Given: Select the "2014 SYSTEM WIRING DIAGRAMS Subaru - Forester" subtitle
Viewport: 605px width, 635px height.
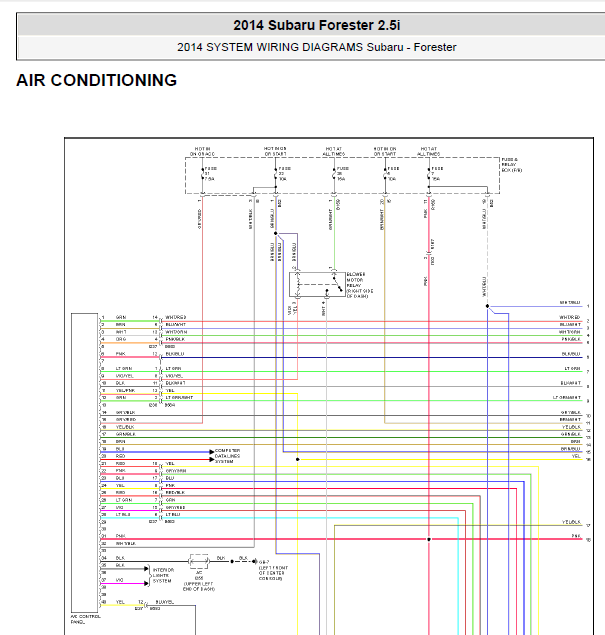Looking at the screenshot, I should tap(316, 47).
